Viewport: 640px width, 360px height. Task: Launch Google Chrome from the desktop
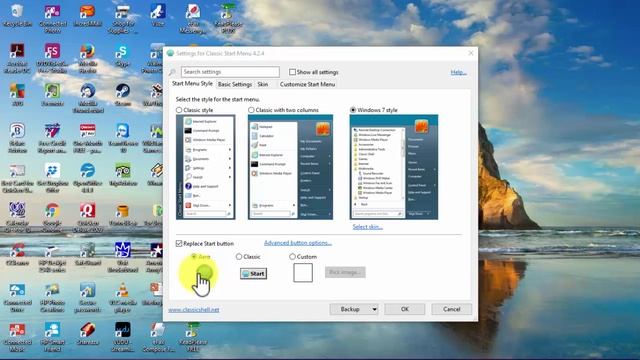click(52, 217)
